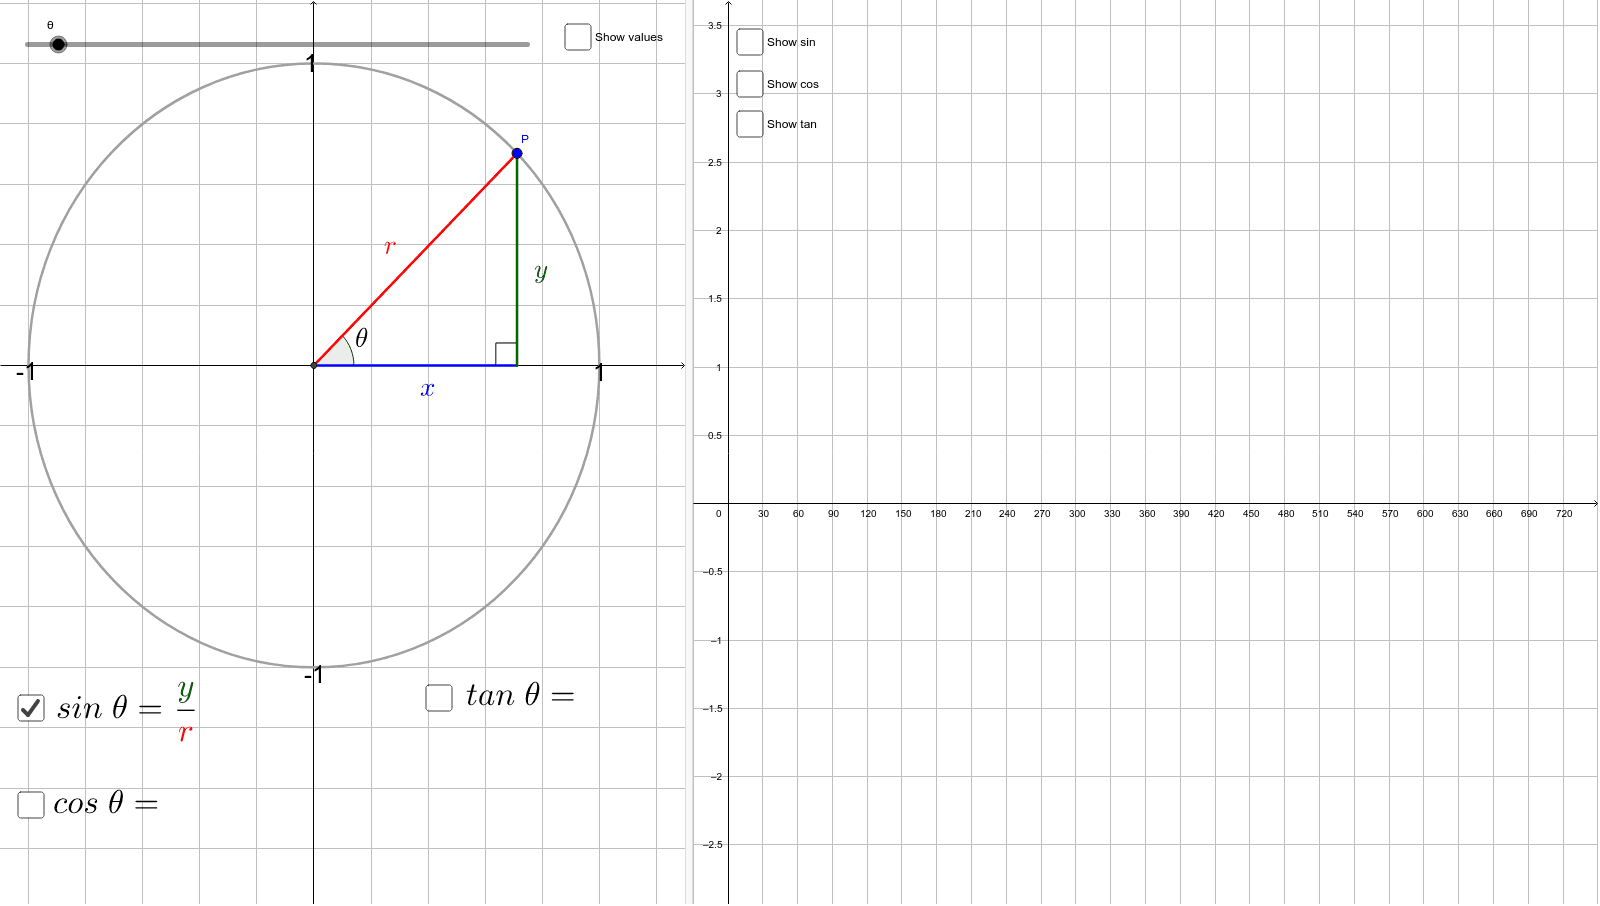Select point P on the unit circle

(517, 152)
